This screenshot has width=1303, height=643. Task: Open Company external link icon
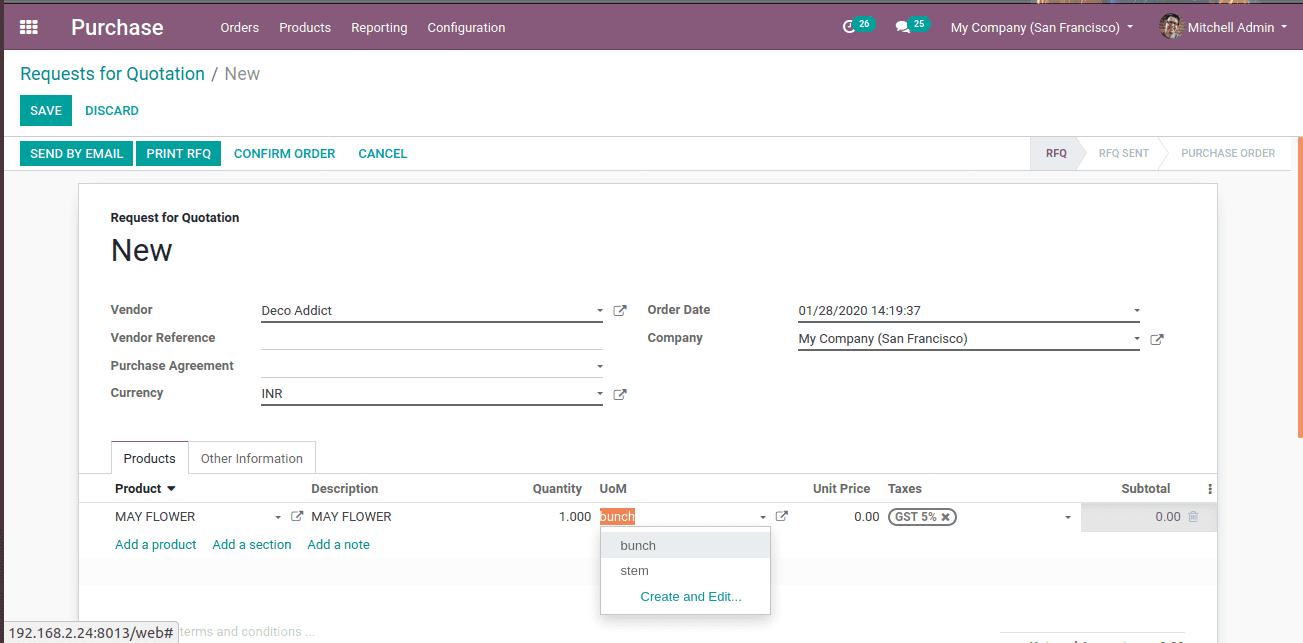(x=1157, y=339)
